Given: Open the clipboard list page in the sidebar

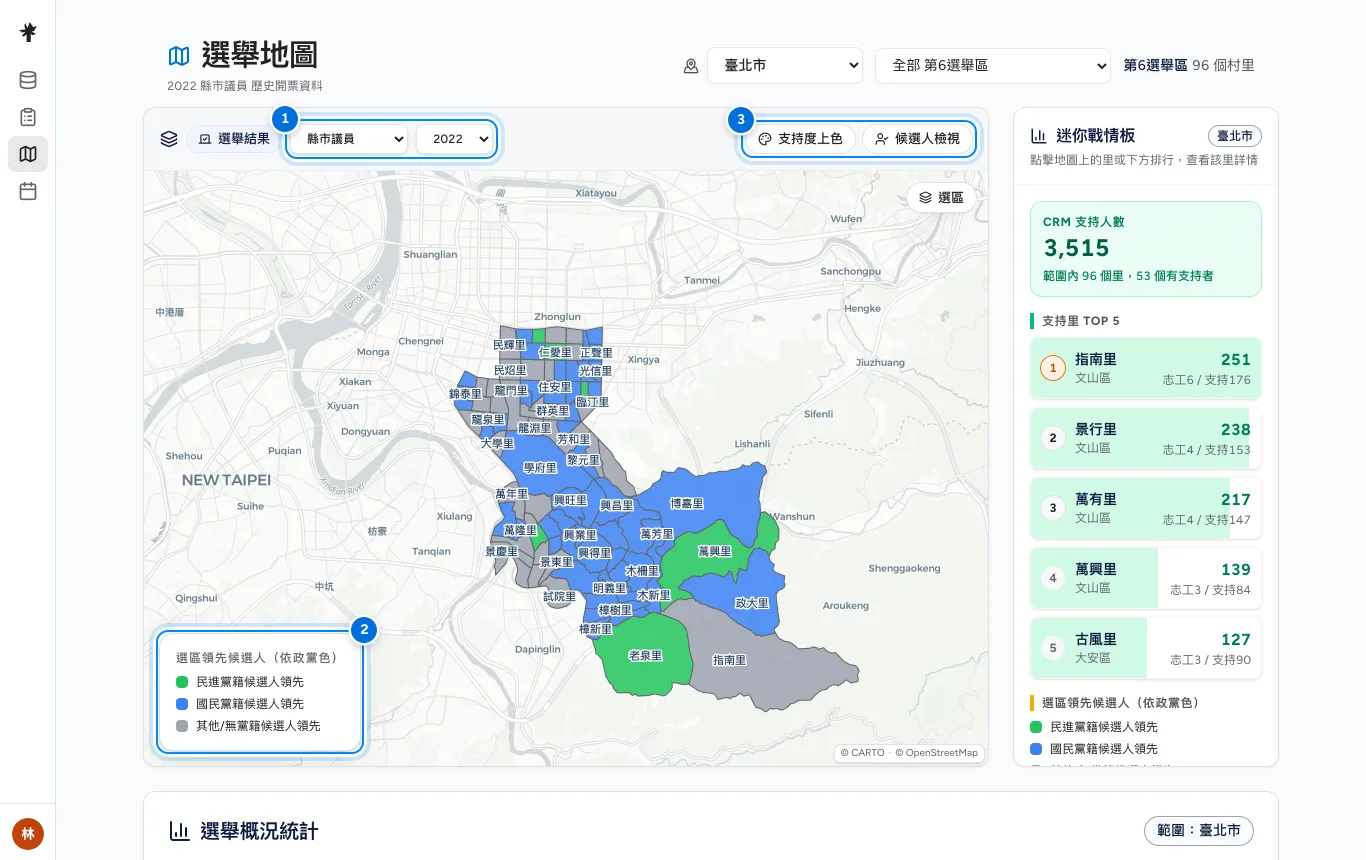Looking at the screenshot, I should (28, 117).
